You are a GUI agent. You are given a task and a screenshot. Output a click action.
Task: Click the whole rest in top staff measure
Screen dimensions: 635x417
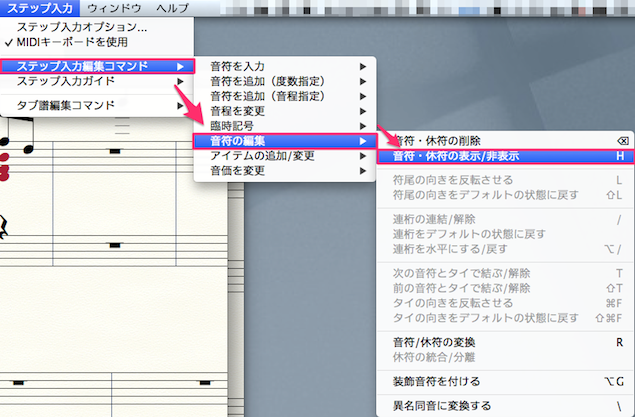(x=115, y=151)
